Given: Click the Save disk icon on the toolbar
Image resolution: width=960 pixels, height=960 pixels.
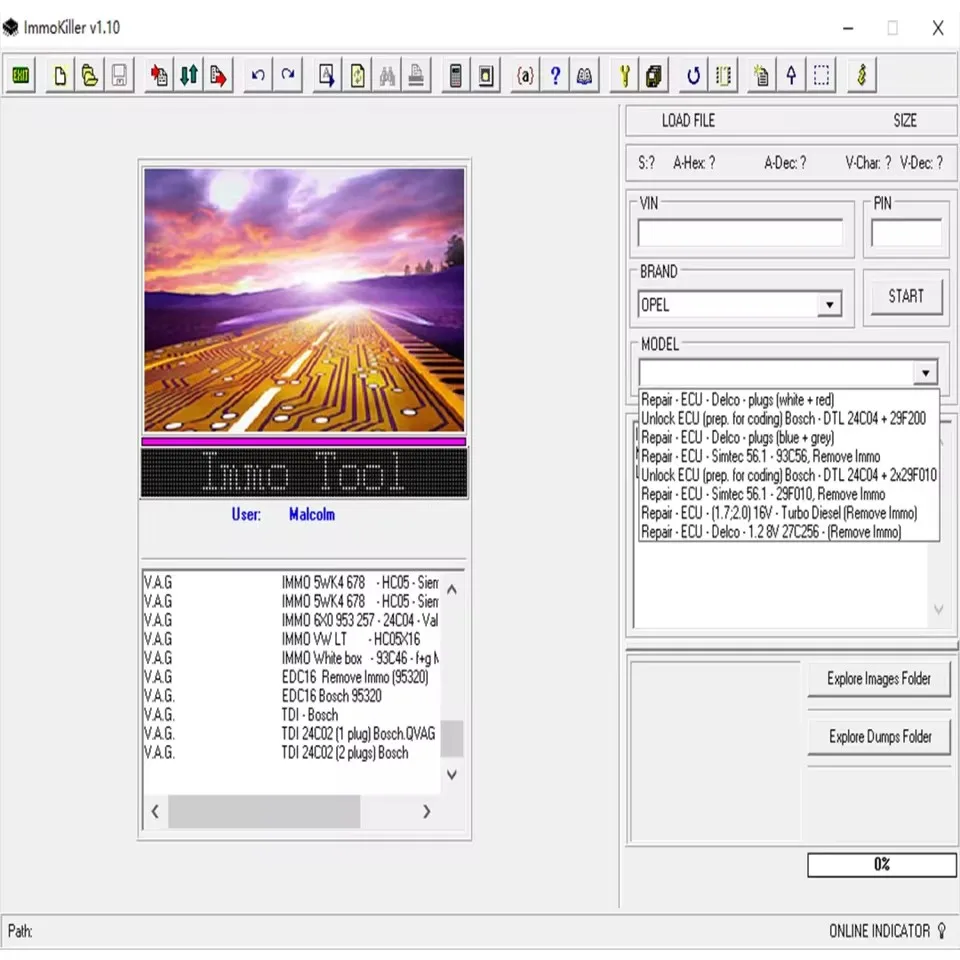Looking at the screenshot, I should tap(119, 75).
